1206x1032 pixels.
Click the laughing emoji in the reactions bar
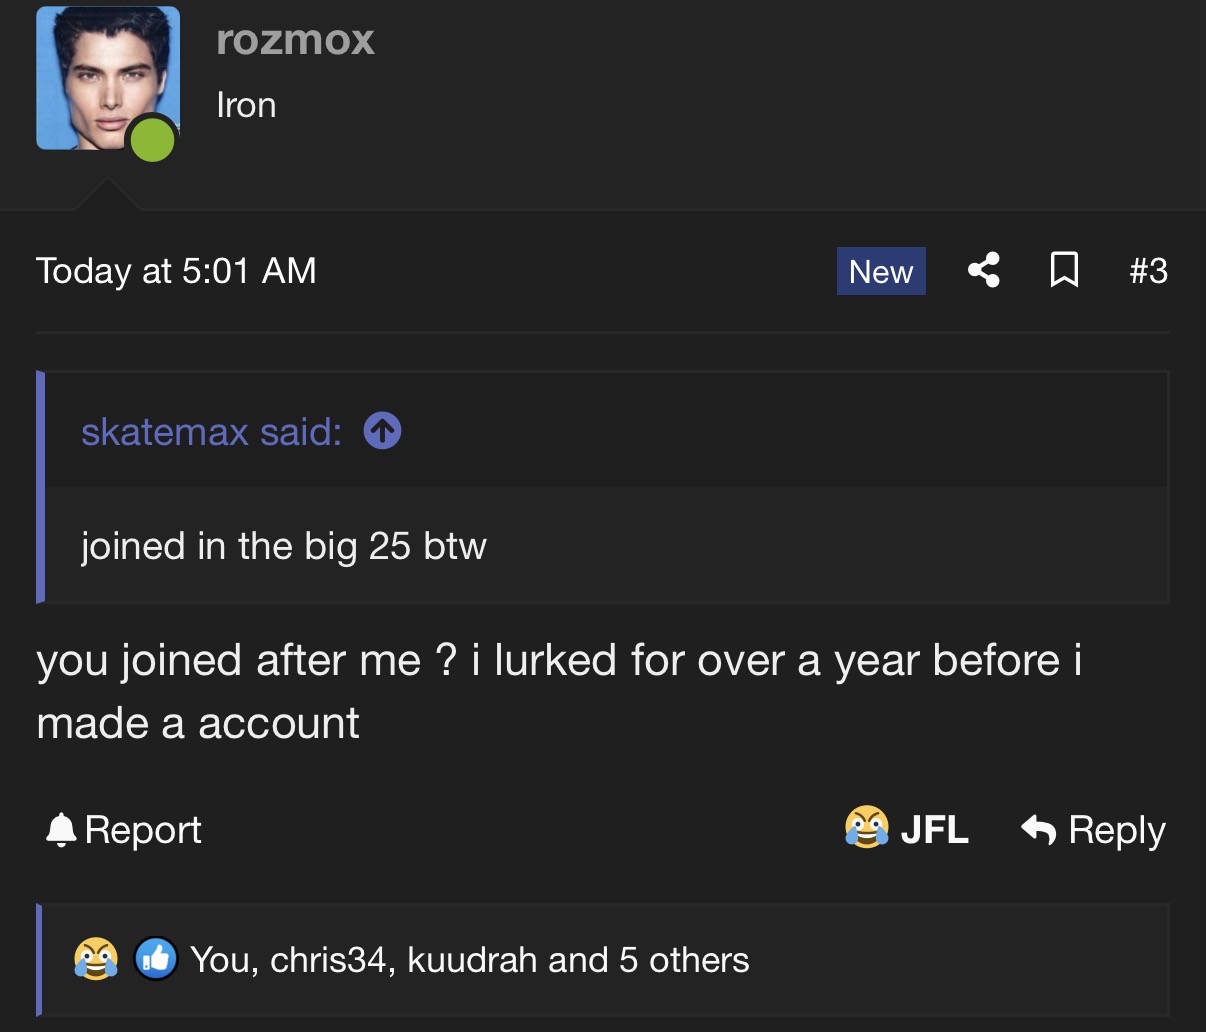[96, 959]
